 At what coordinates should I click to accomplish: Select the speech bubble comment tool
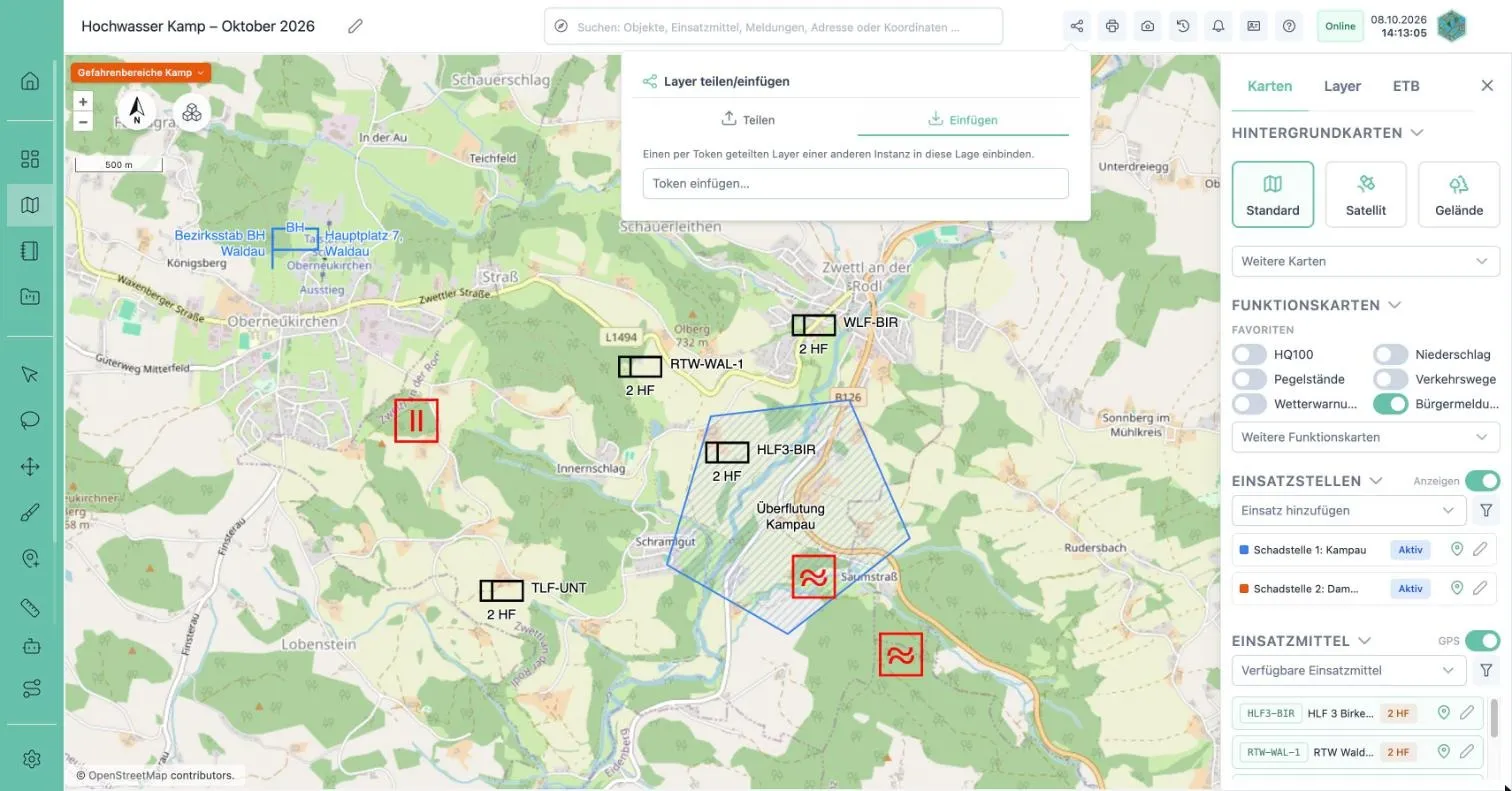pos(30,420)
